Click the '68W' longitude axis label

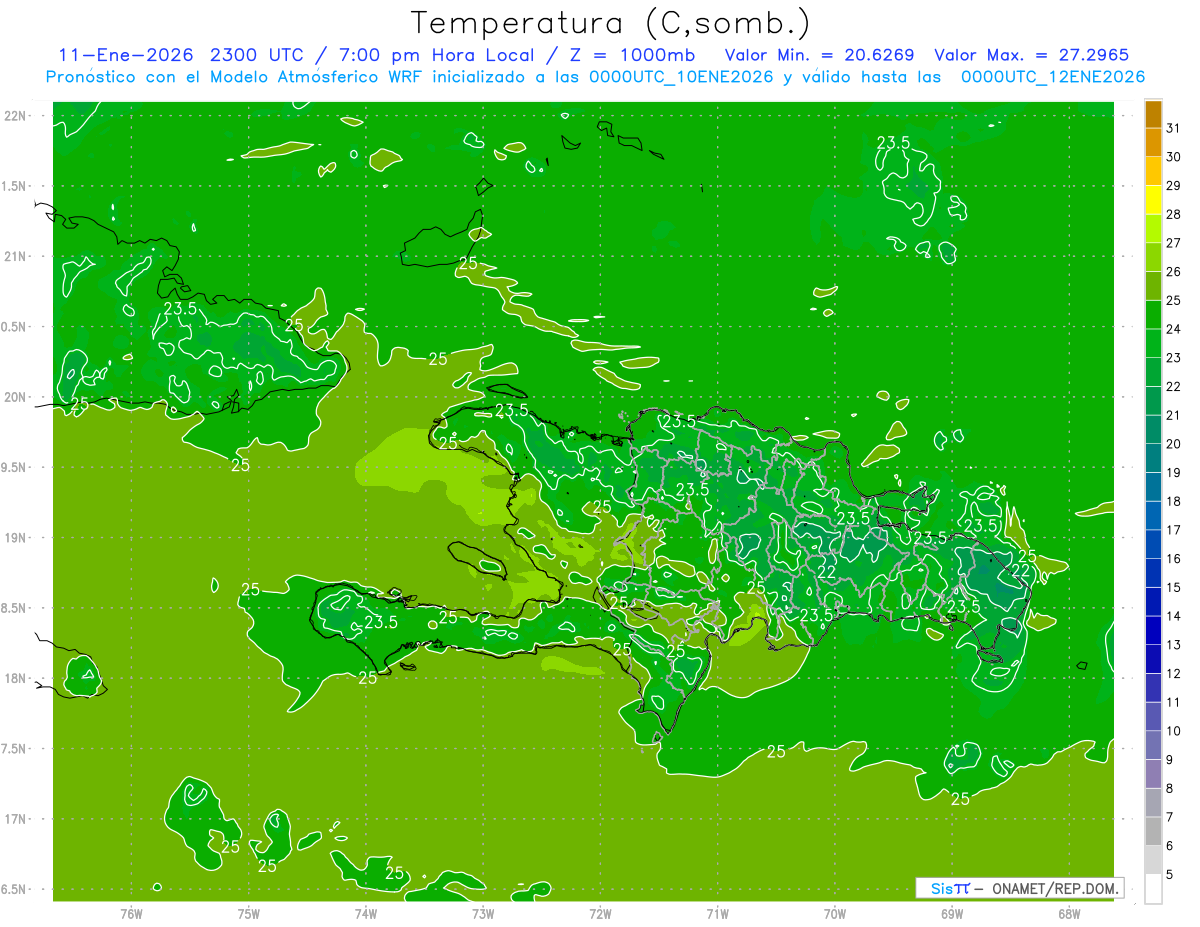[x=1069, y=914]
